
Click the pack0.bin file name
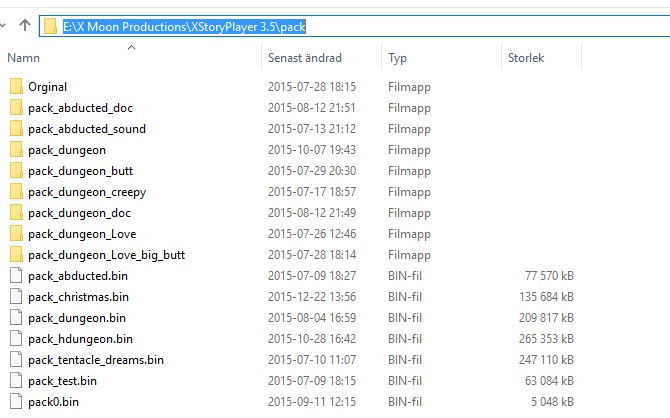coord(53,402)
